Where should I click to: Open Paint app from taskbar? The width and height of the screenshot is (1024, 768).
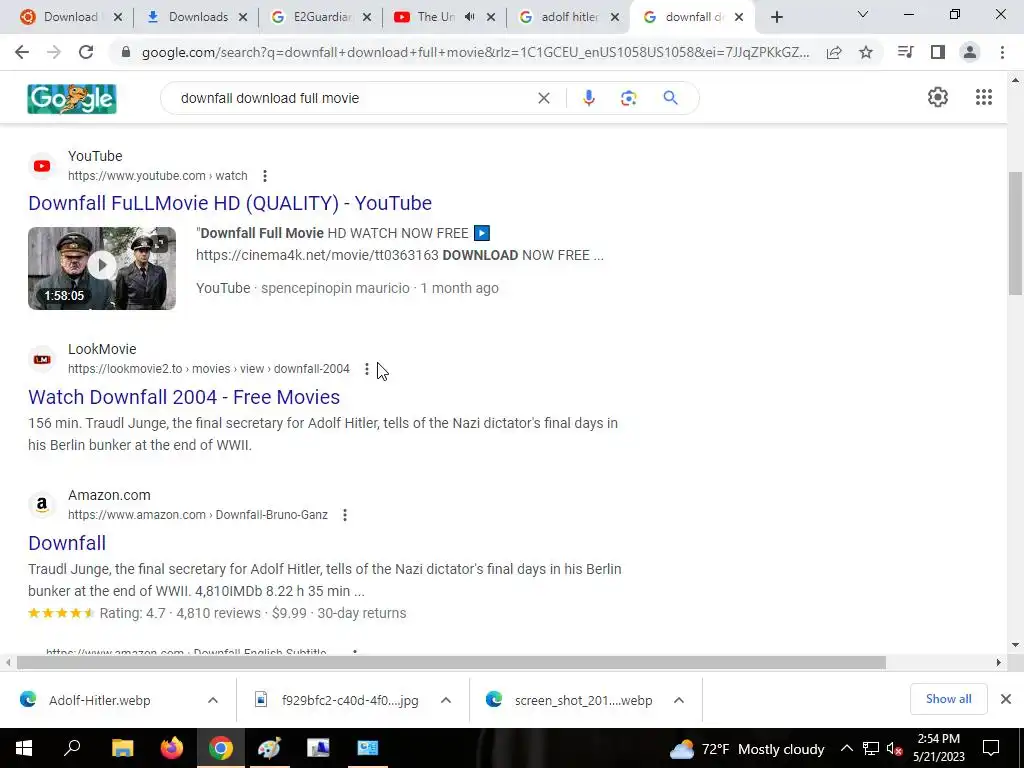pyautogui.click(x=269, y=748)
